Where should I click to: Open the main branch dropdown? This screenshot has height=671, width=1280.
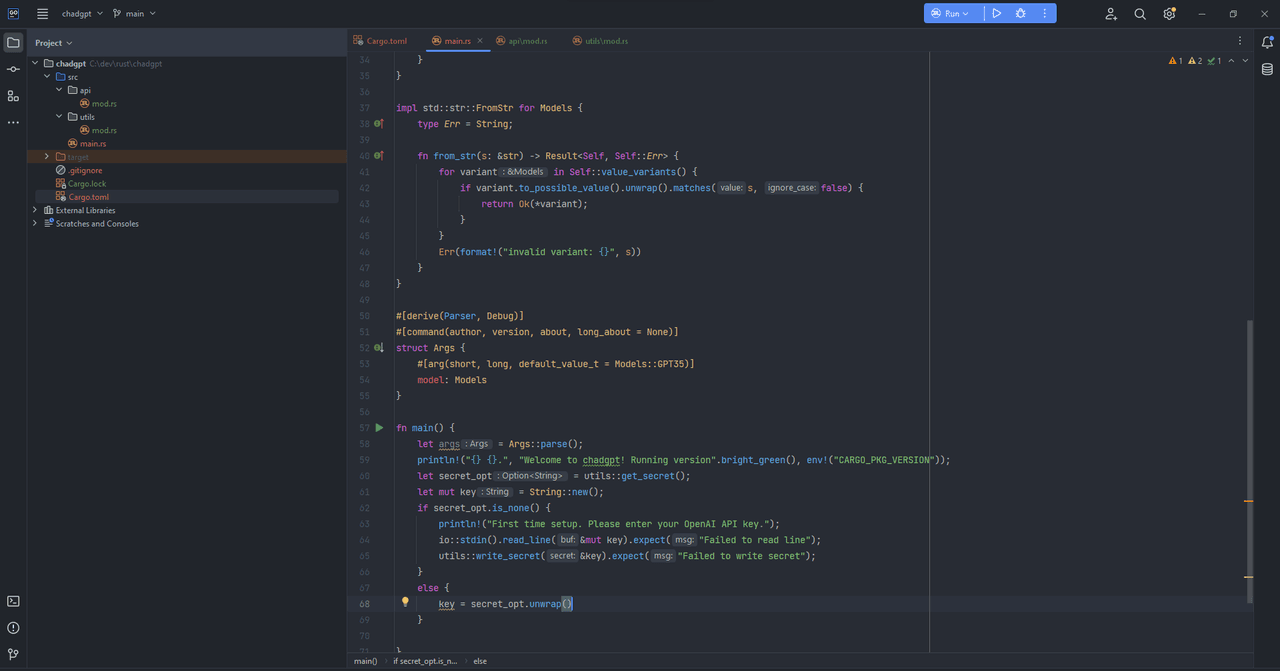[x=134, y=14]
